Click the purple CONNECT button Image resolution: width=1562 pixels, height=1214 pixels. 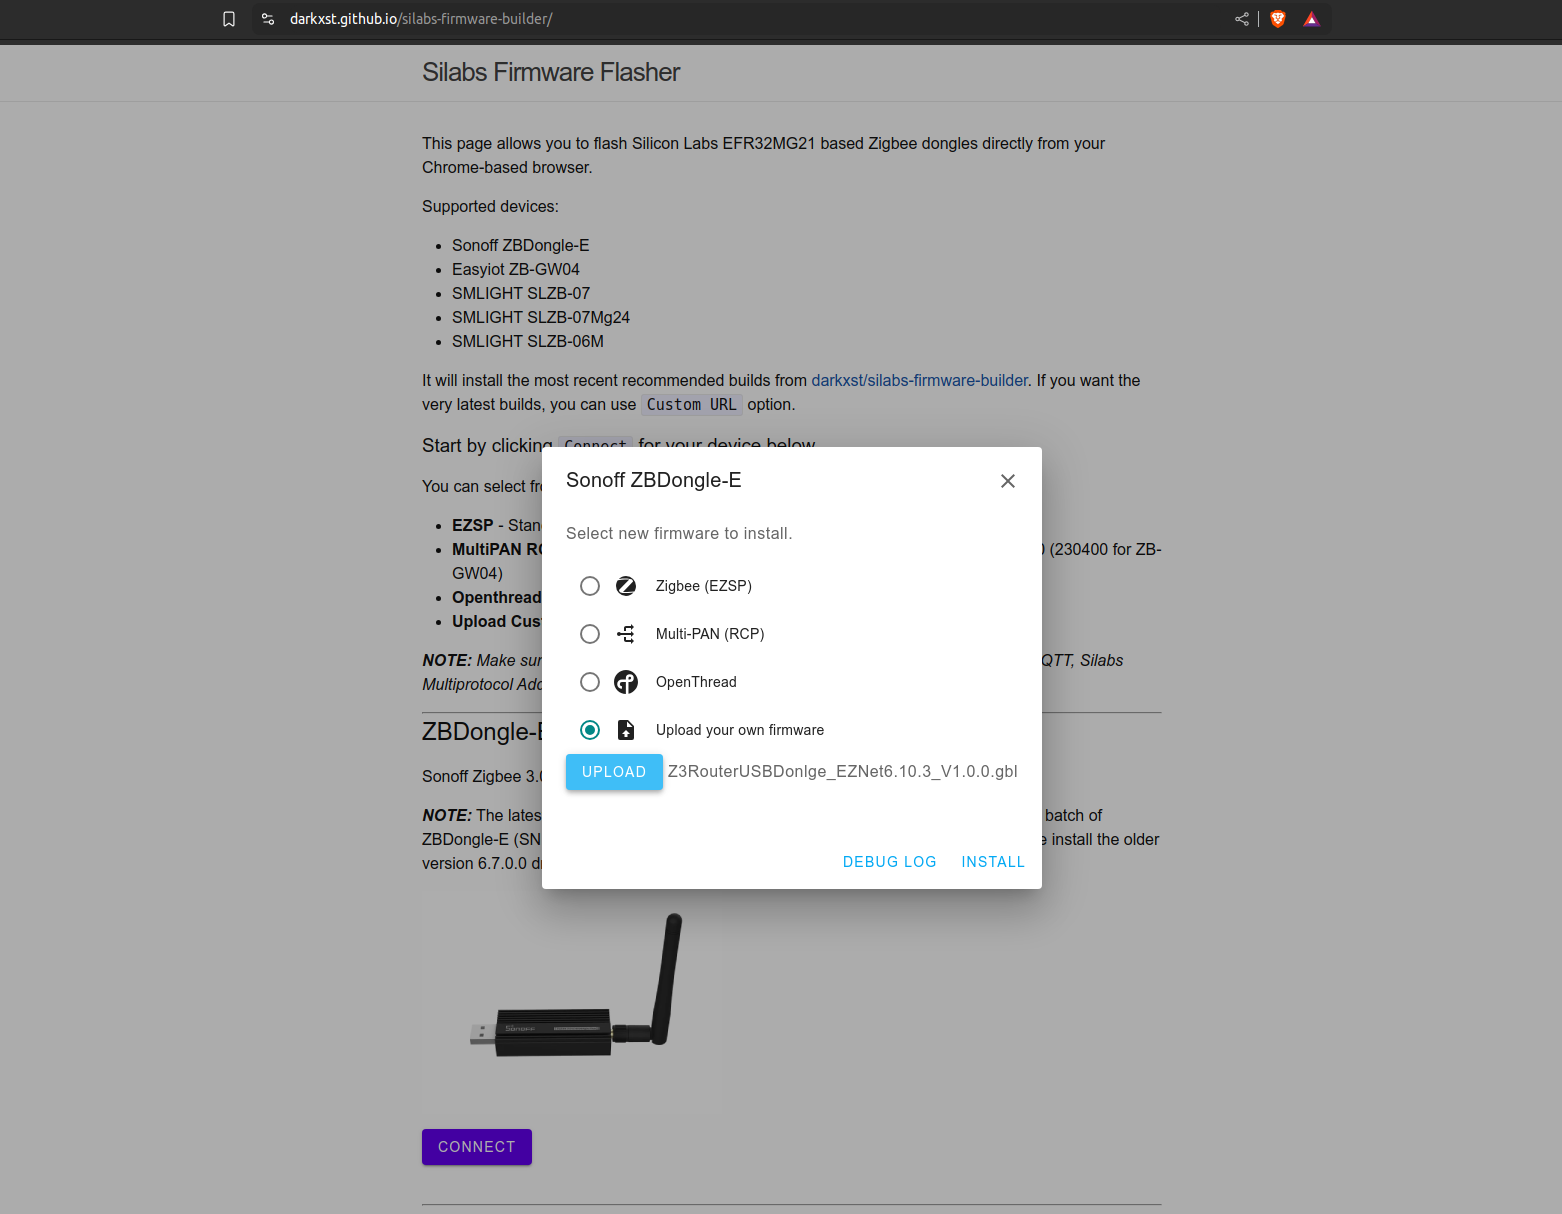pyautogui.click(x=477, y=1147)
